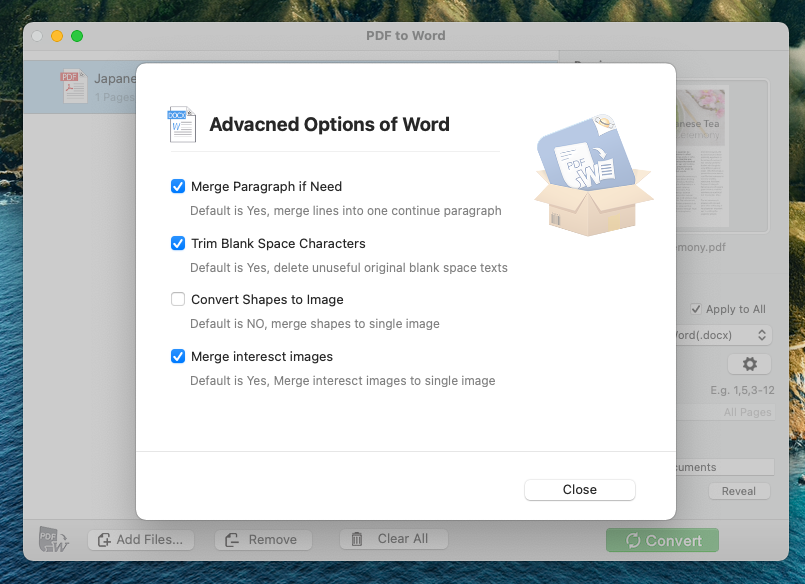The image size is (805, 584).
Task: Open the gear settings icon
Action: pos(750,364)
